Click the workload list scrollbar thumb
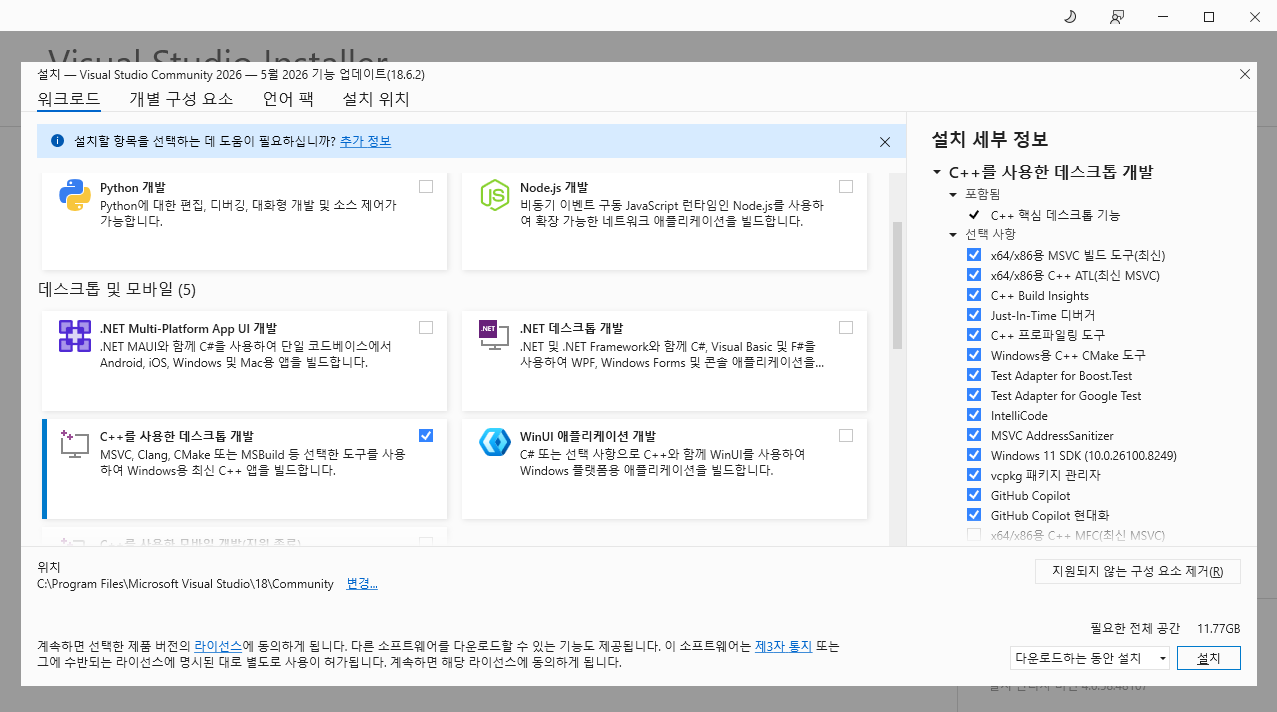This screenshot has width=1277, height=712. coord(897,285)
